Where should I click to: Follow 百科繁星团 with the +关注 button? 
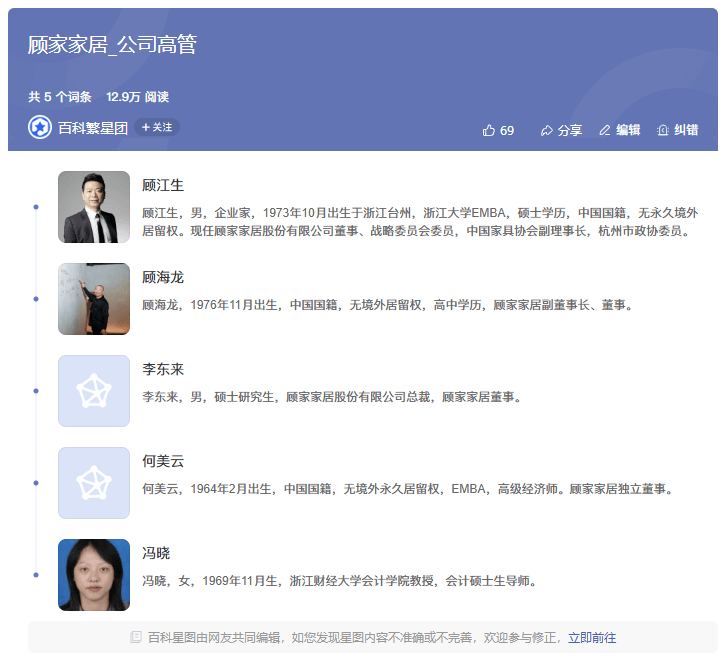click(x=157, y=127)
